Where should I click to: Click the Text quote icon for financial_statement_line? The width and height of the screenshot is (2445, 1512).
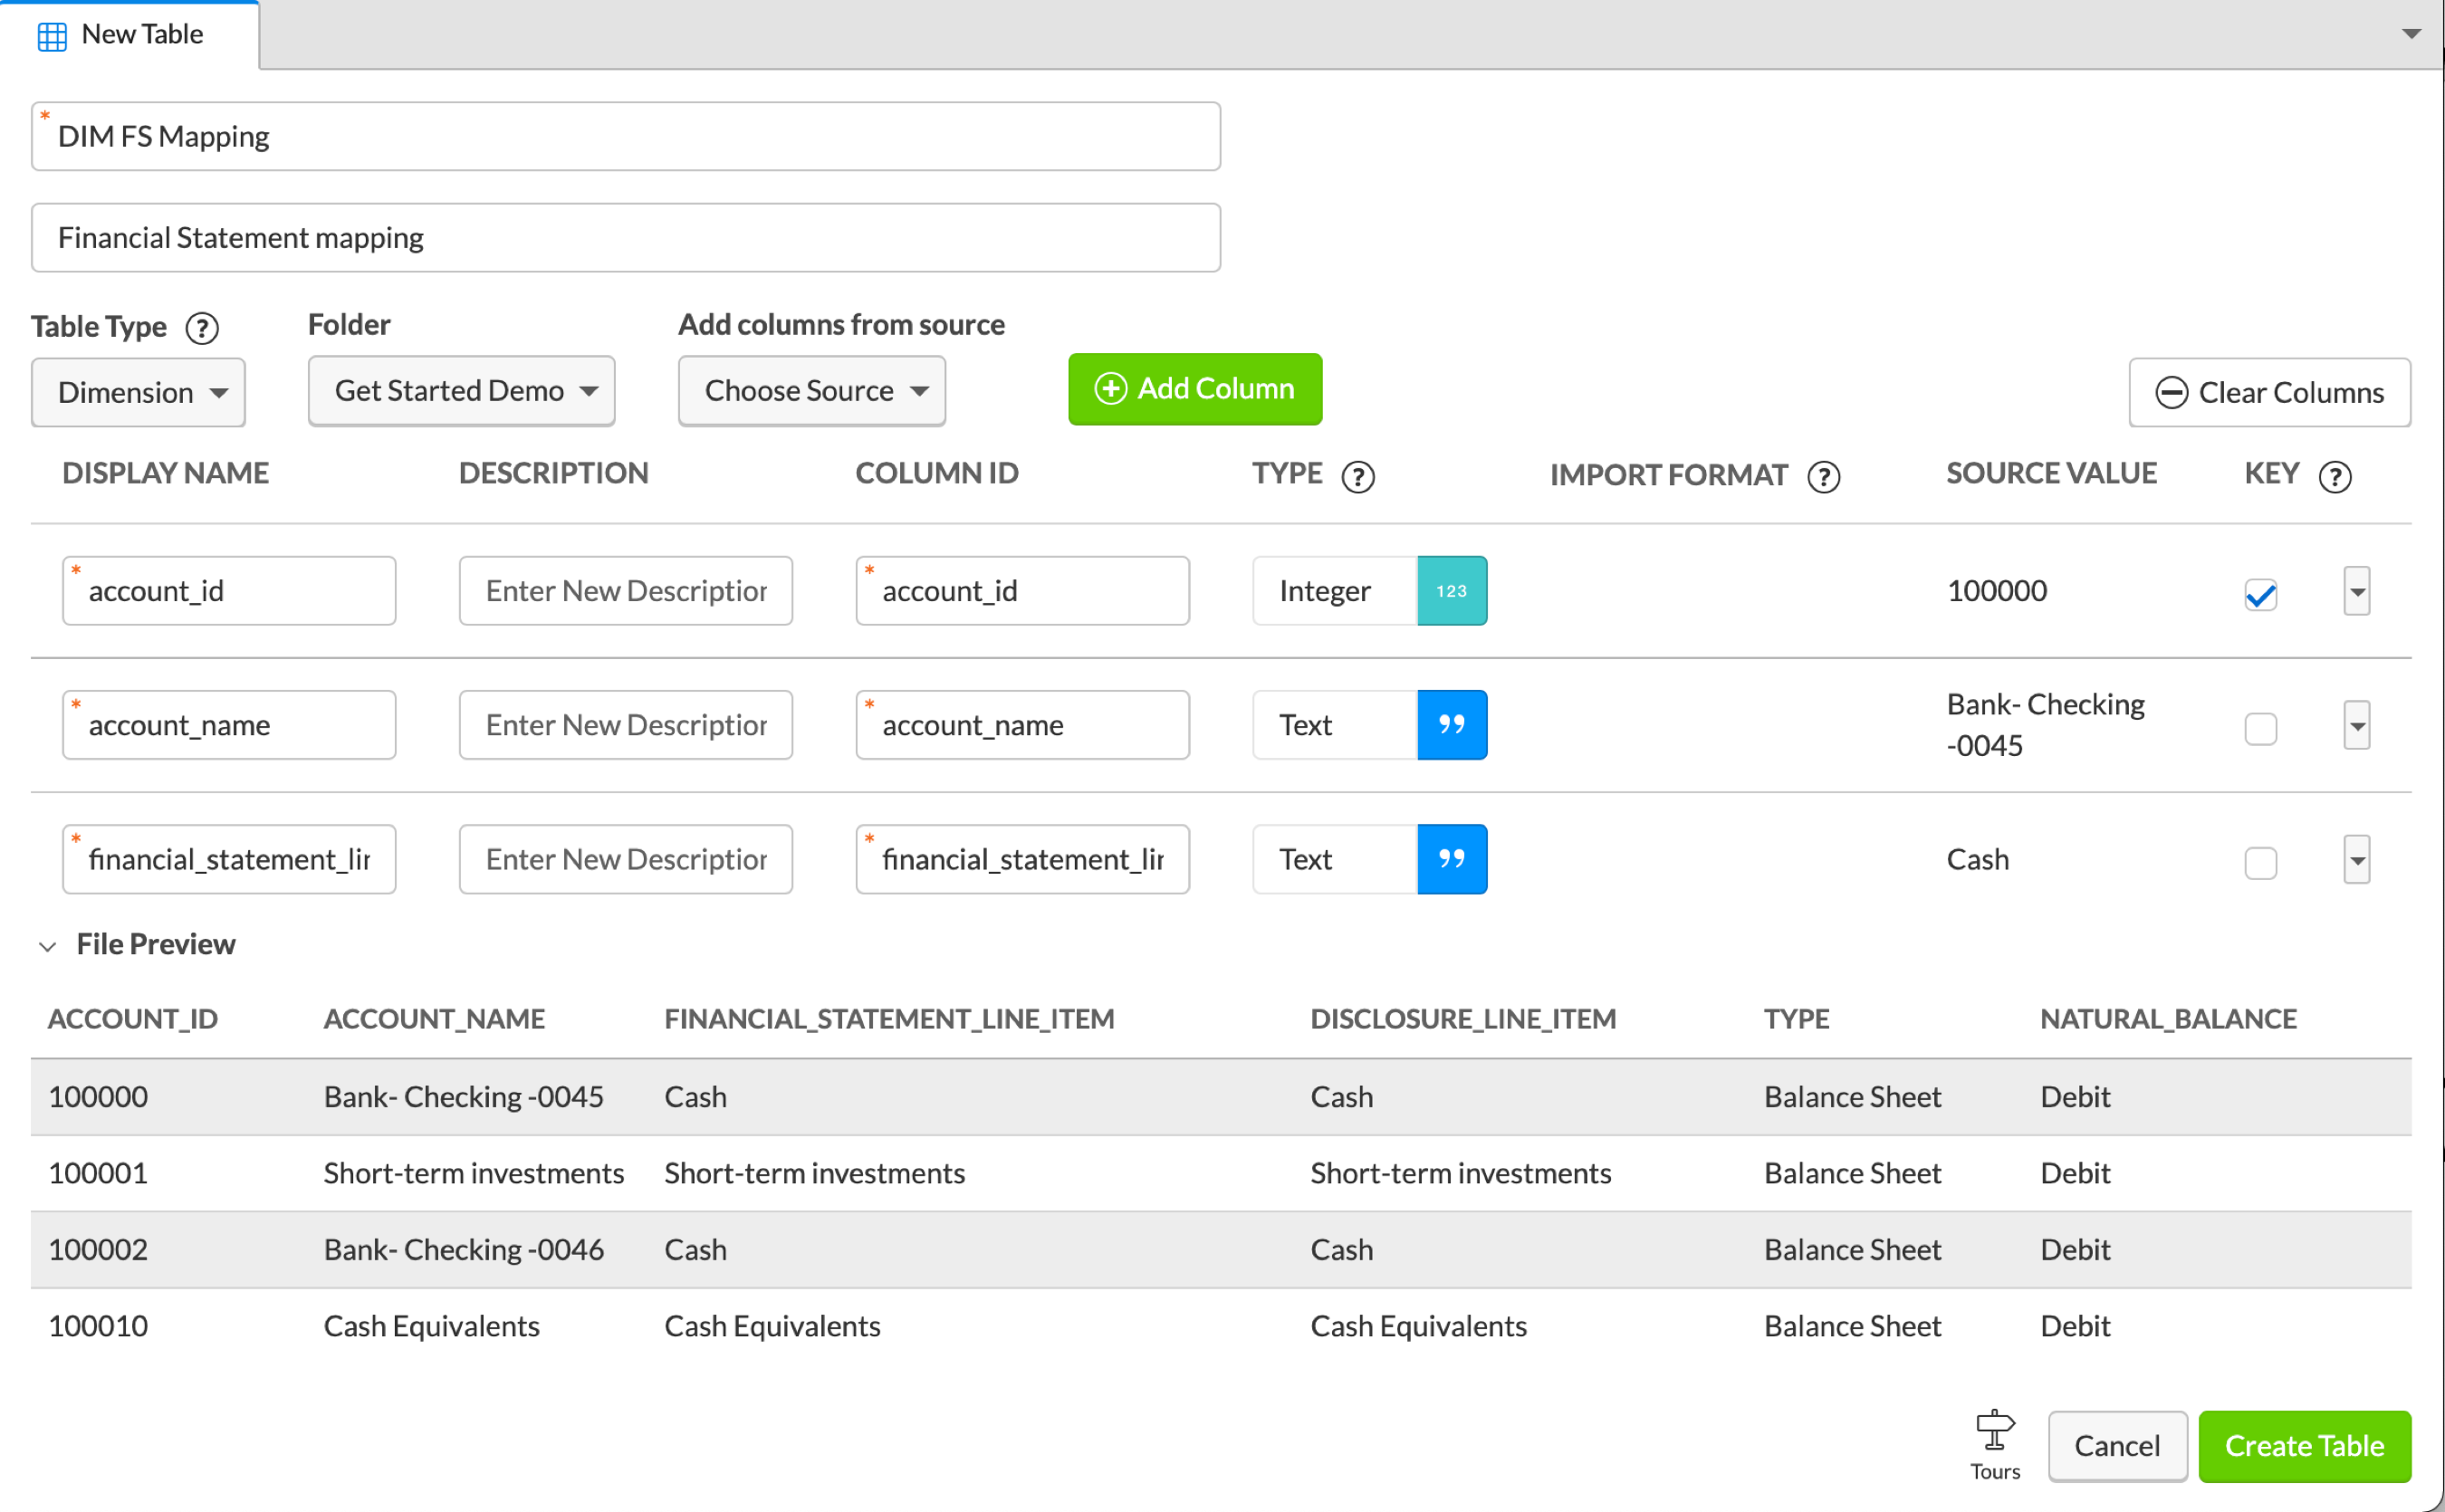click(1453, 858)
